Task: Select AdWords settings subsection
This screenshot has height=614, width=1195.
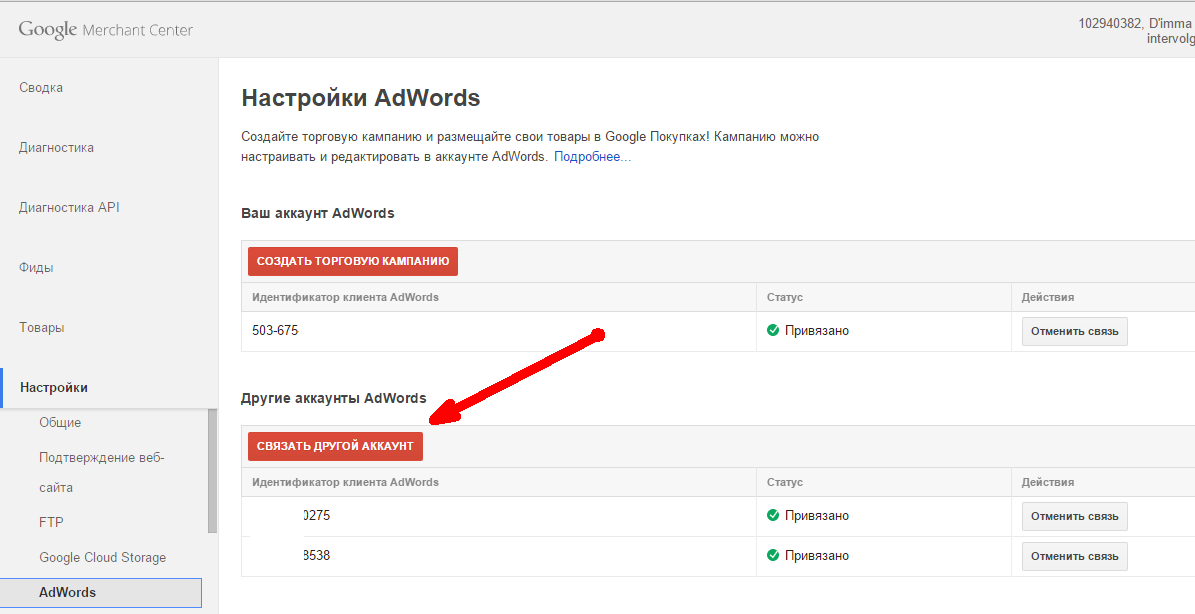Action: point(101,593)
